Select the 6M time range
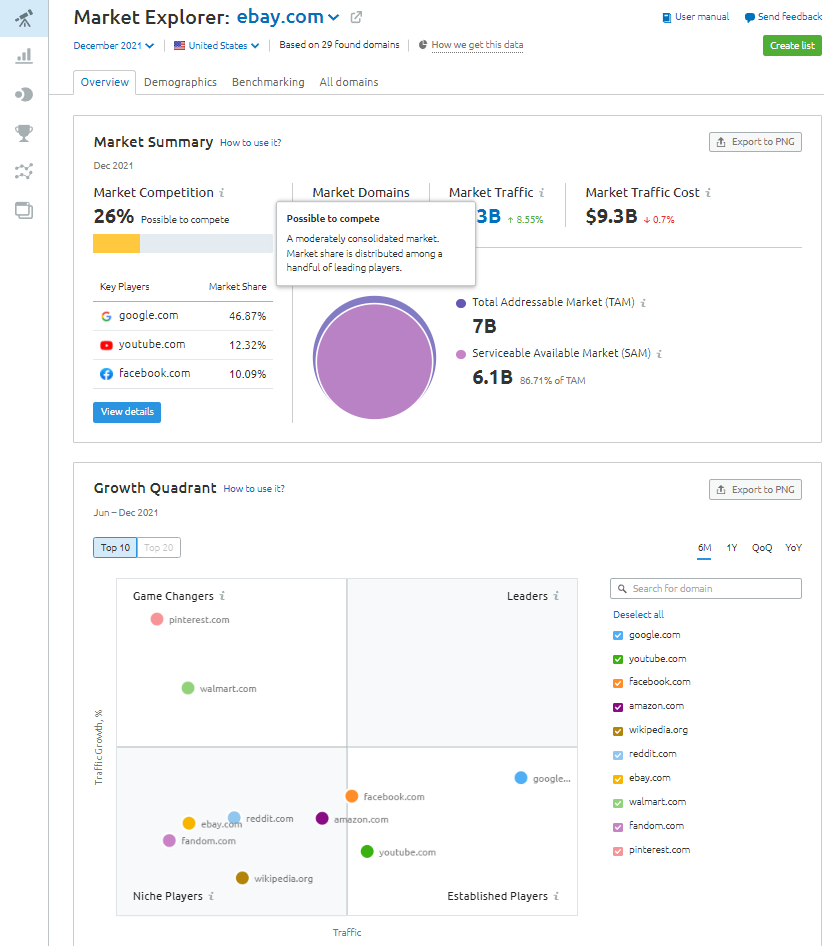The image size is (824, 946). [x=705, y=548]
